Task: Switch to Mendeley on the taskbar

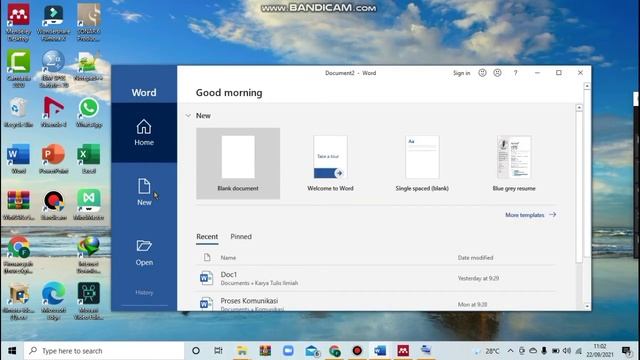Action: (x=403, y=351)
